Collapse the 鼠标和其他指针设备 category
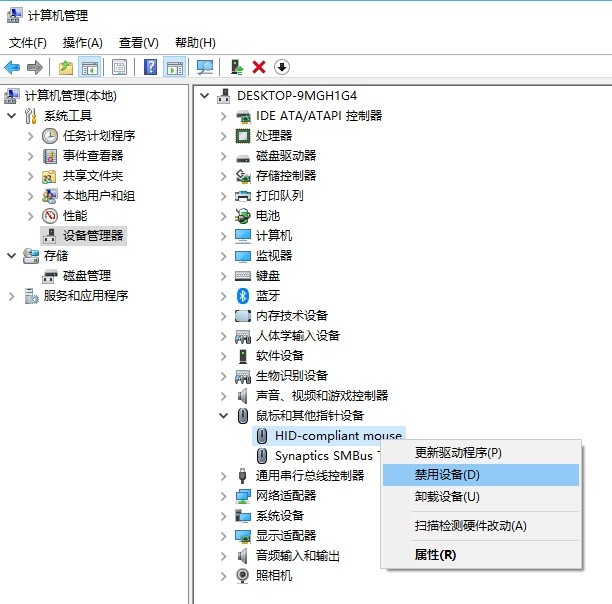This screenshot has height=604, width=612. click(x=223, y=416)
